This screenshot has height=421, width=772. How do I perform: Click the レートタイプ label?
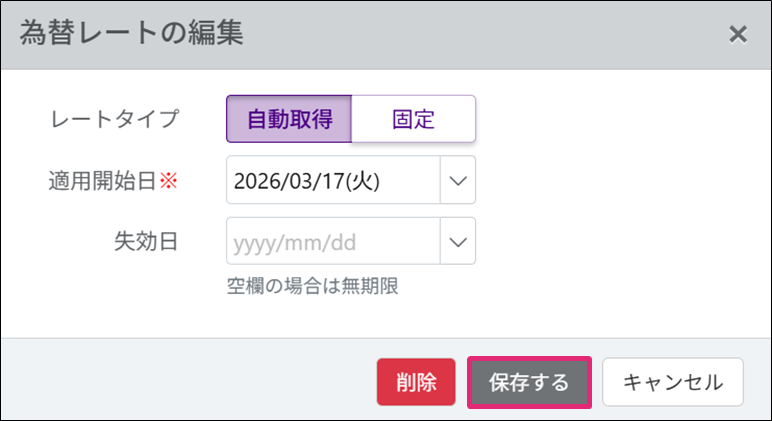coord(114,119)
